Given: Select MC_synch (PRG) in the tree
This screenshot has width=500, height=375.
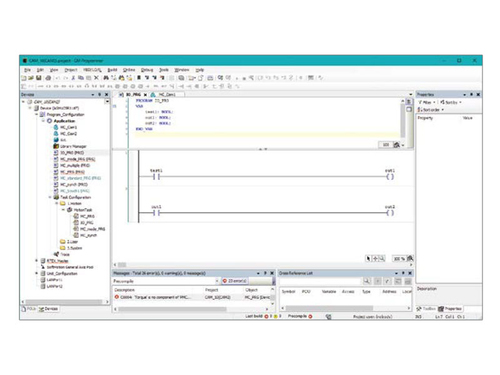Looking at the screenshot, I should 74,185.
